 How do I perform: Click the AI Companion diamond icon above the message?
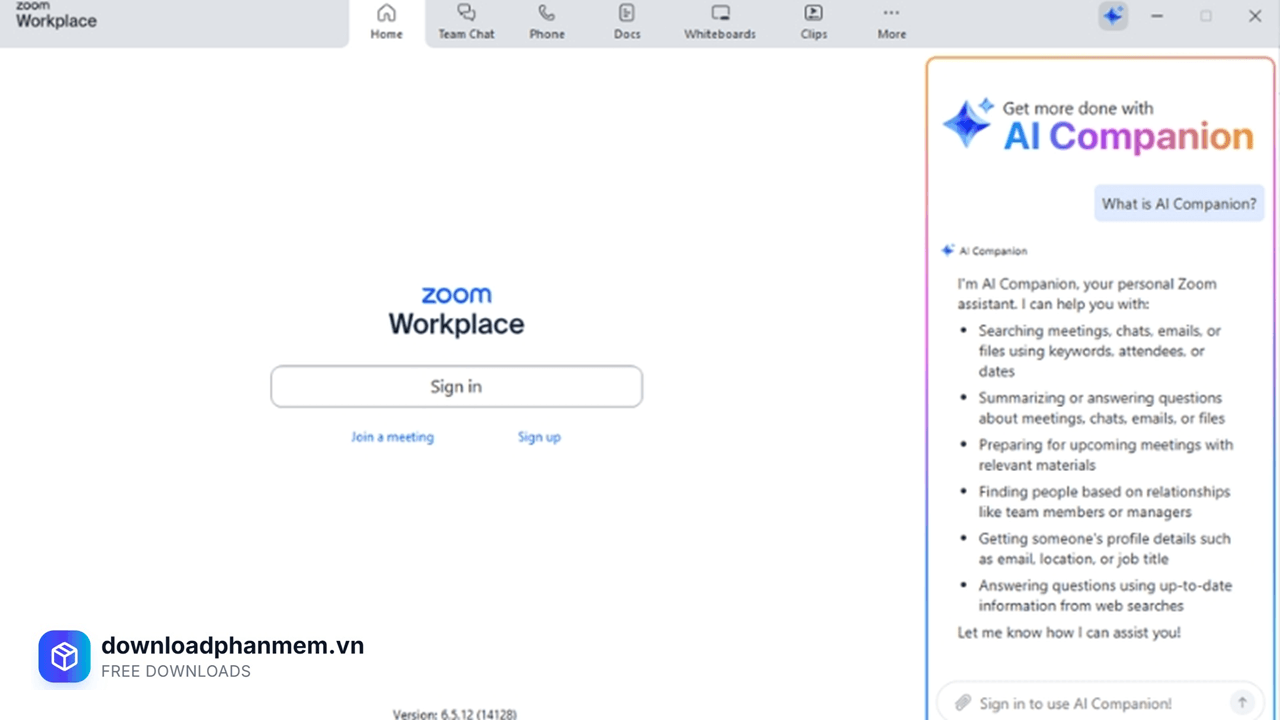[x=948, y=250]
